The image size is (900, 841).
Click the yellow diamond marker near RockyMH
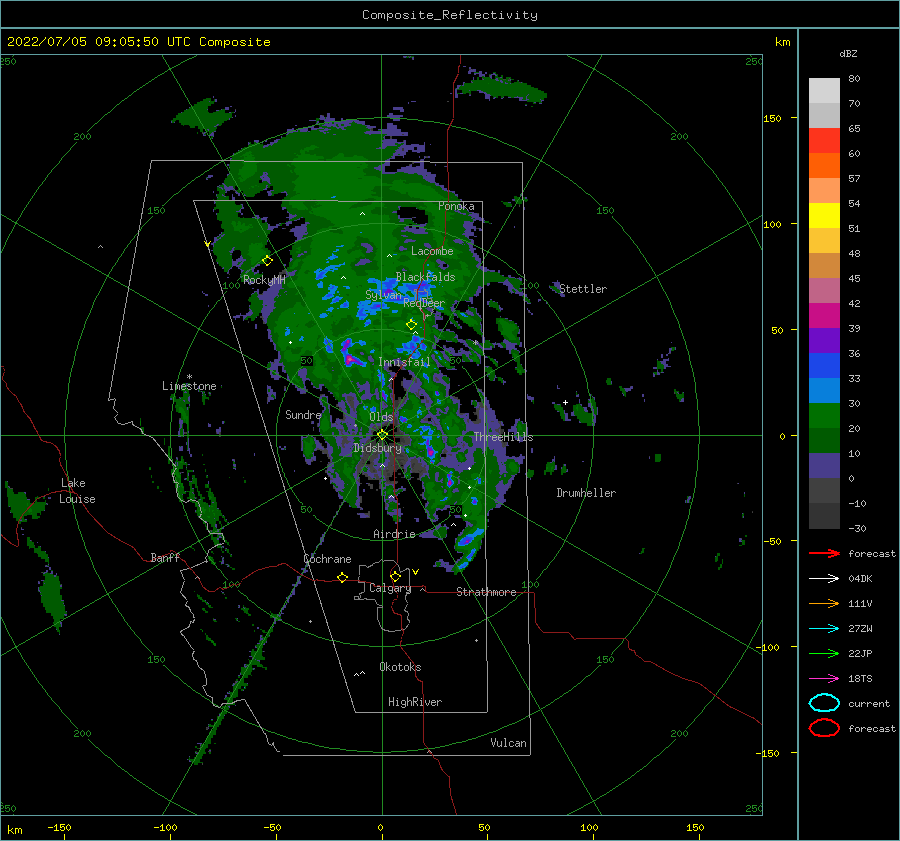(267, 261)
